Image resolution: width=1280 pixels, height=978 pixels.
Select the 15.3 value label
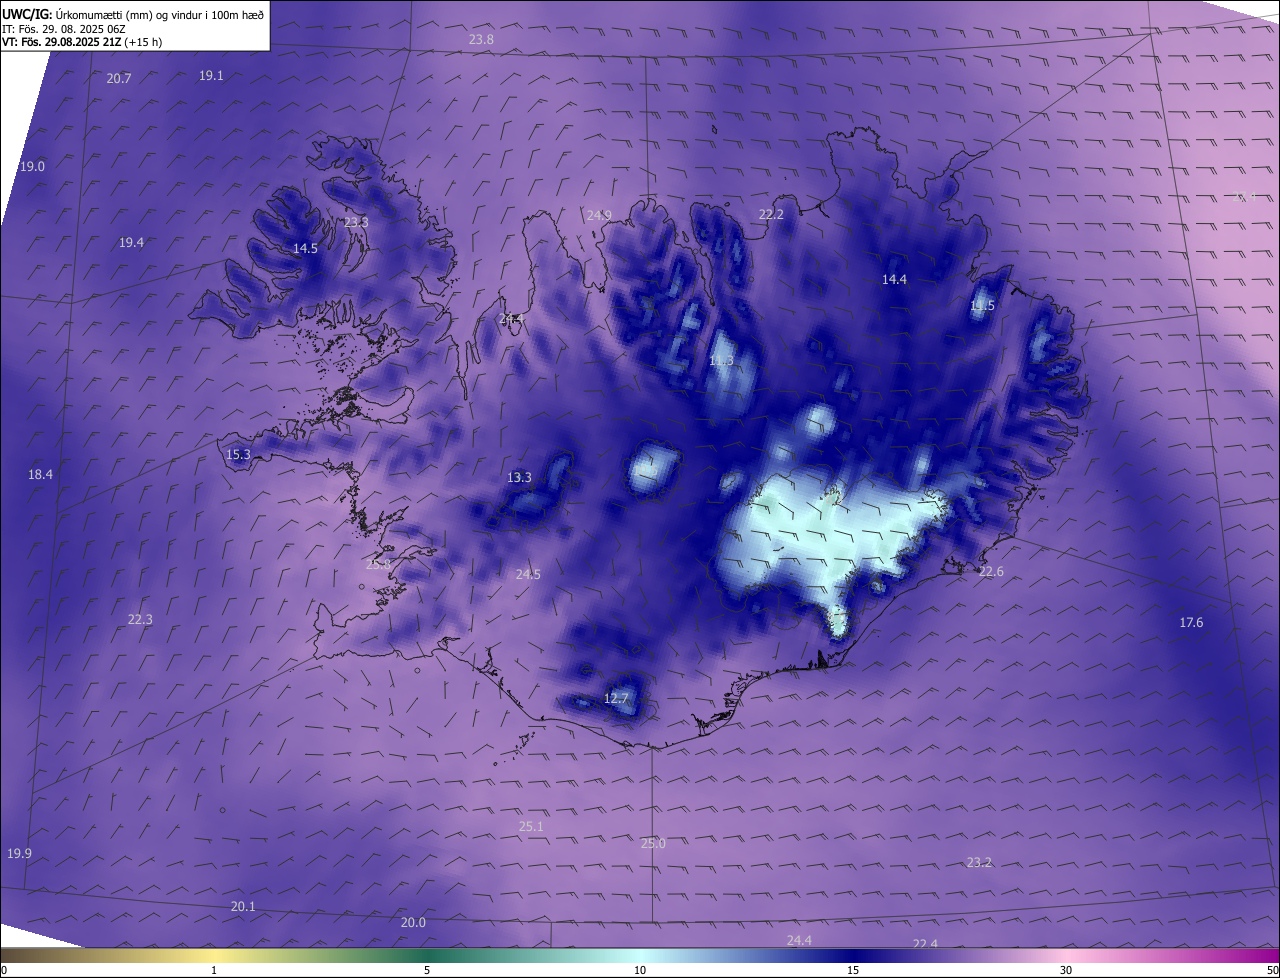(238, 454)
